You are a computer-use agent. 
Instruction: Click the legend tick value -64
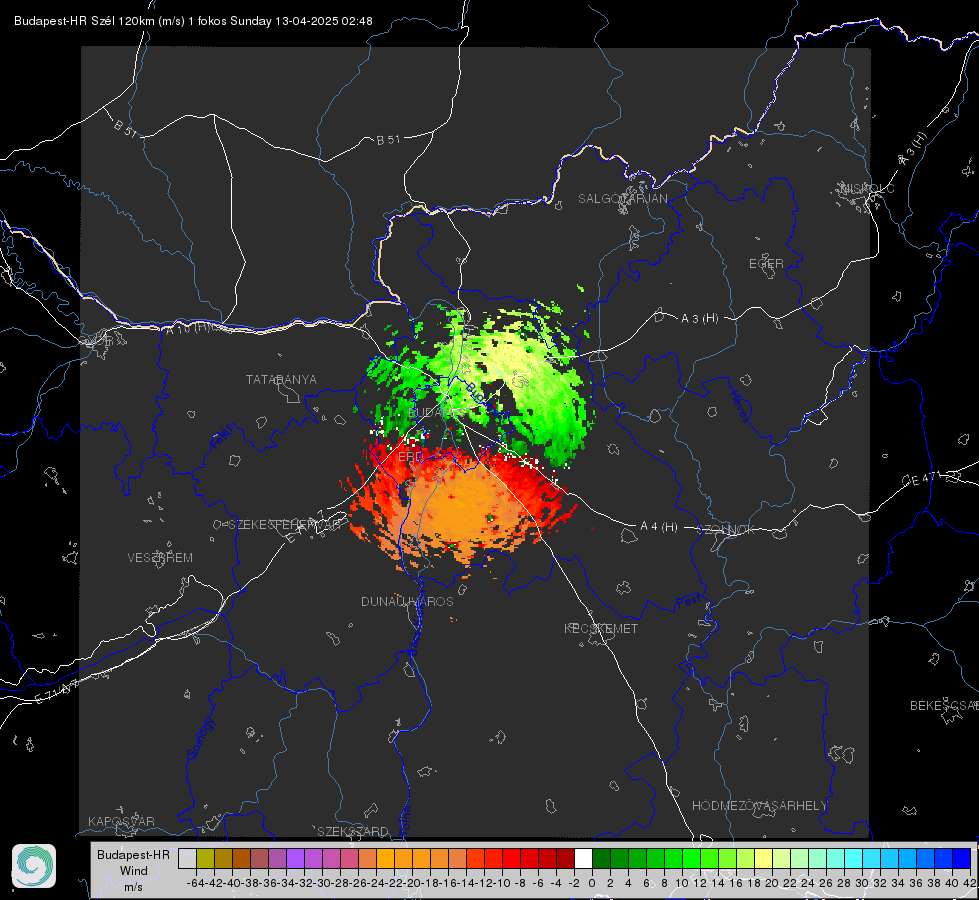196,883
